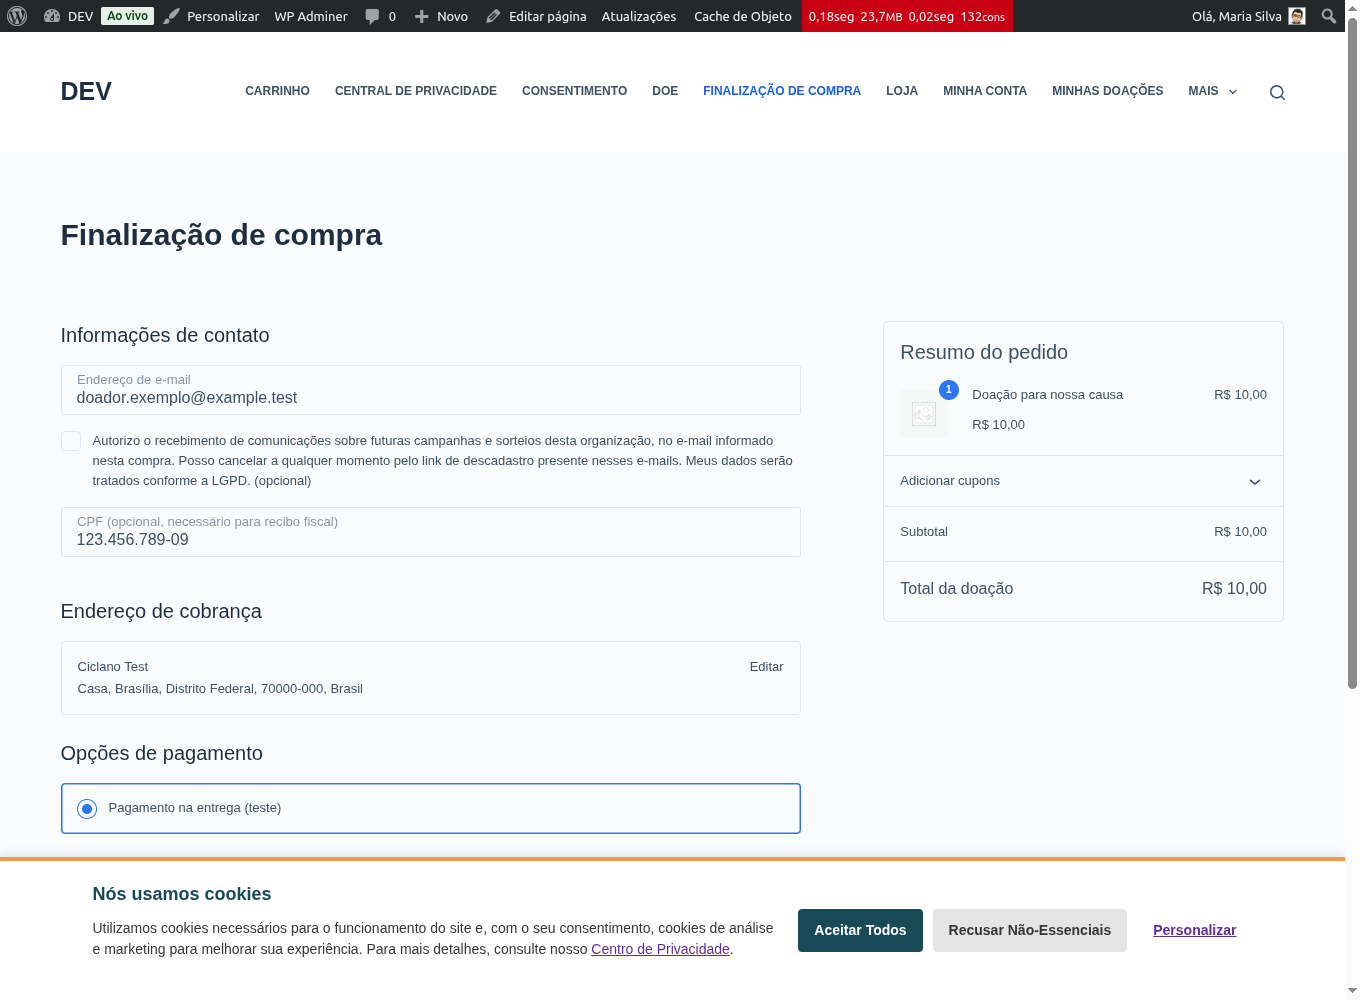Expand the MAIS navigation dropdown

click(1212, 91)
